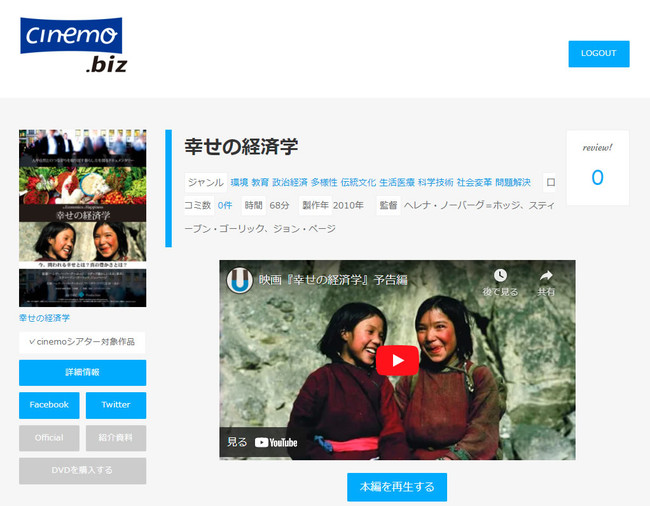
Task: Open the 見る YouTube logo link
Action: pos(262,442)
